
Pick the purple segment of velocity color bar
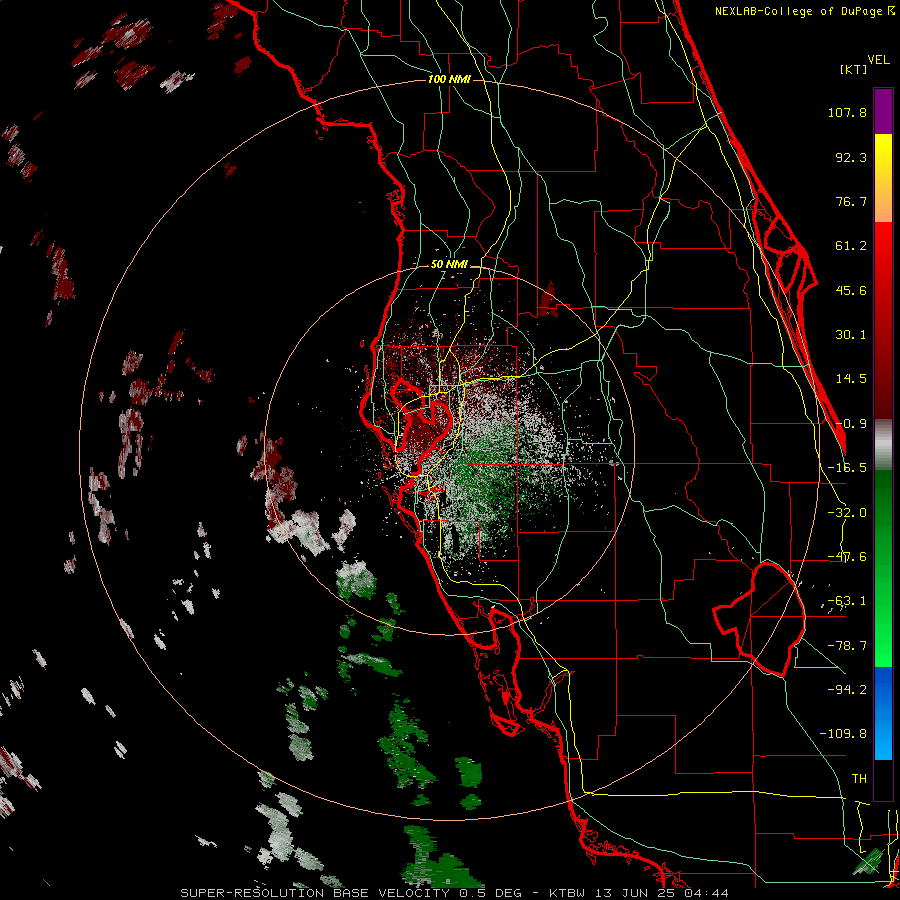point(883,111)
